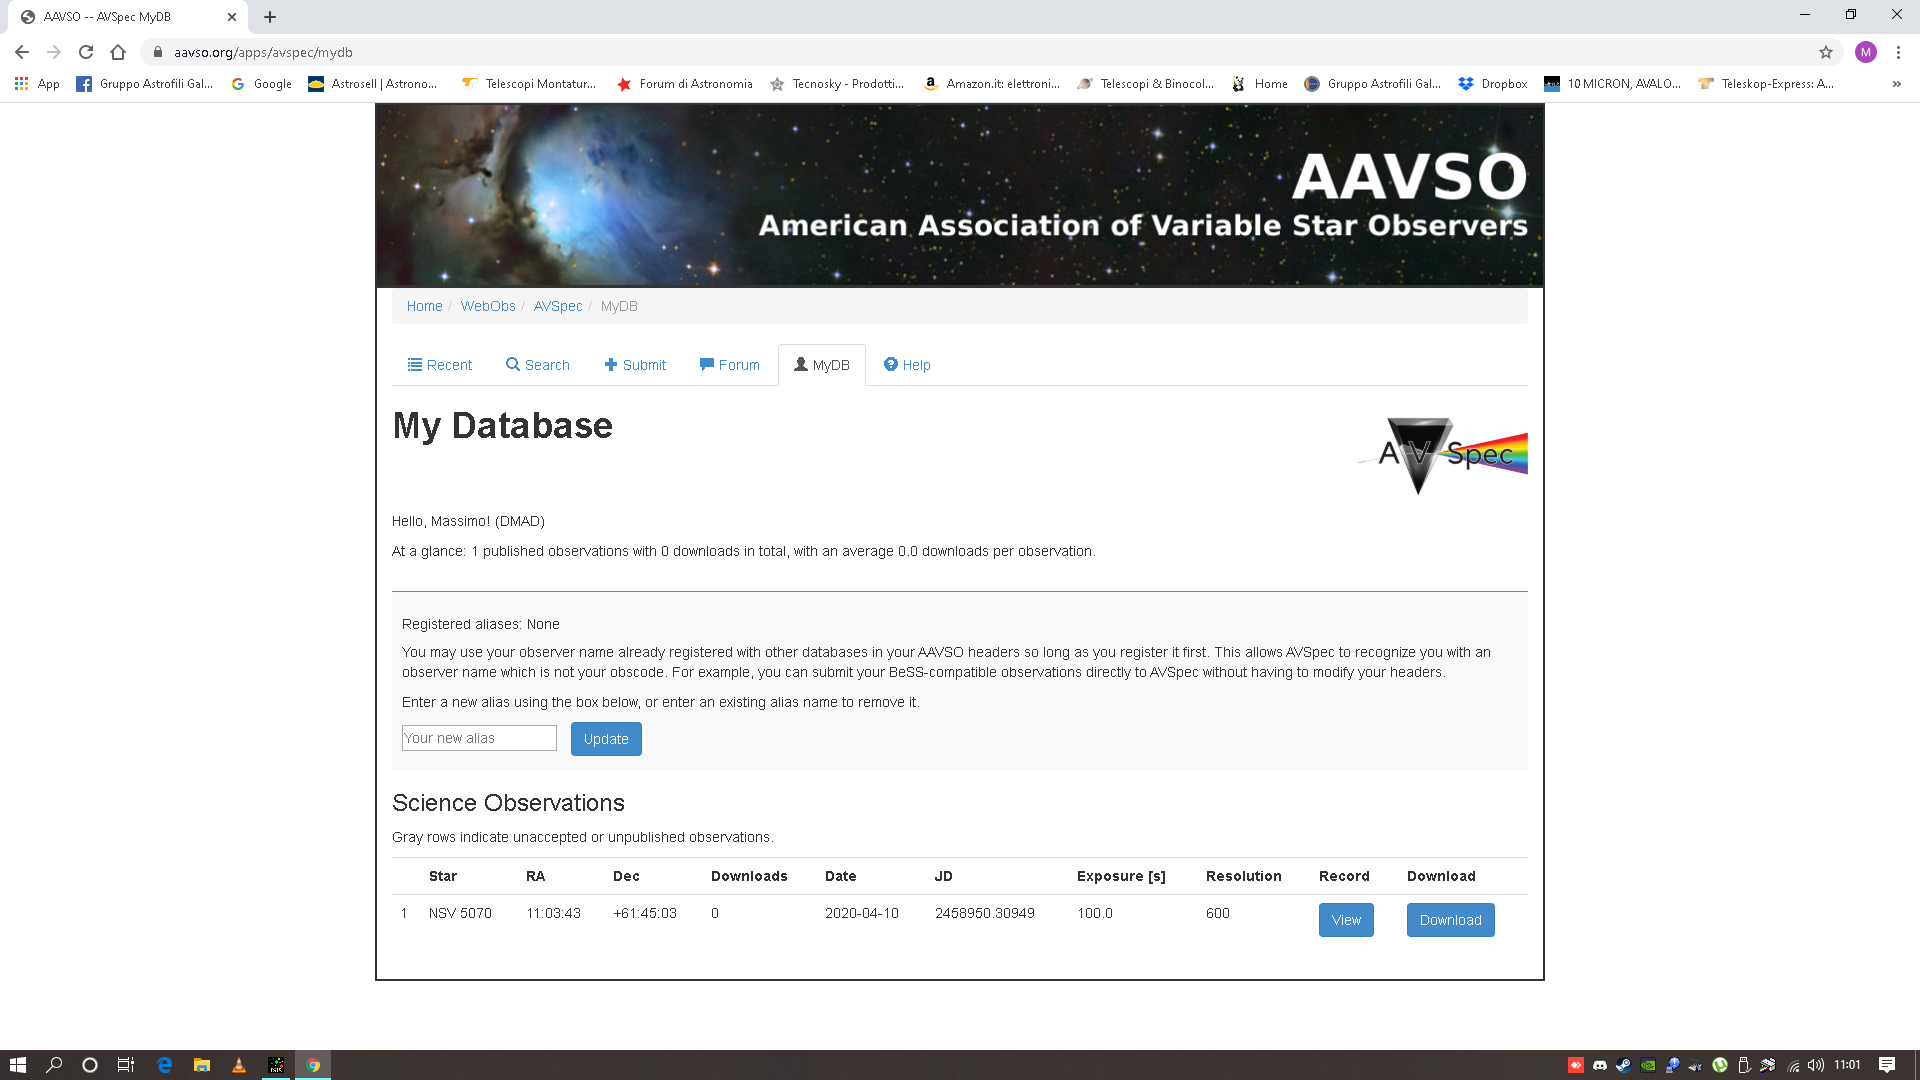Click the JD value 2458950.30949
This screenshot has height=1080, width=1920.
(985, 913)
